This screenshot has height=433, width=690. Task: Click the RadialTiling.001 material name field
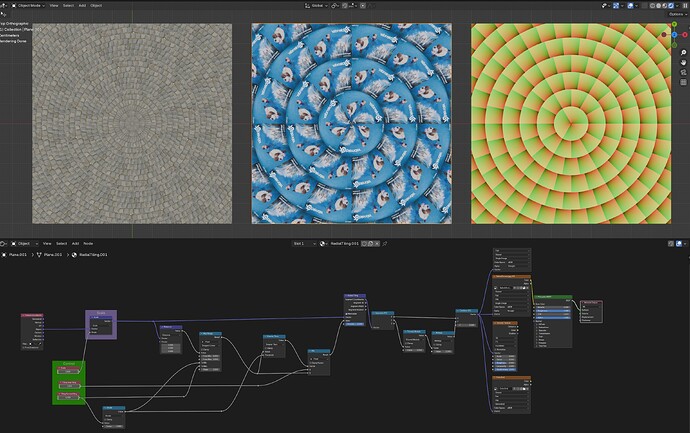click(345, 243)
